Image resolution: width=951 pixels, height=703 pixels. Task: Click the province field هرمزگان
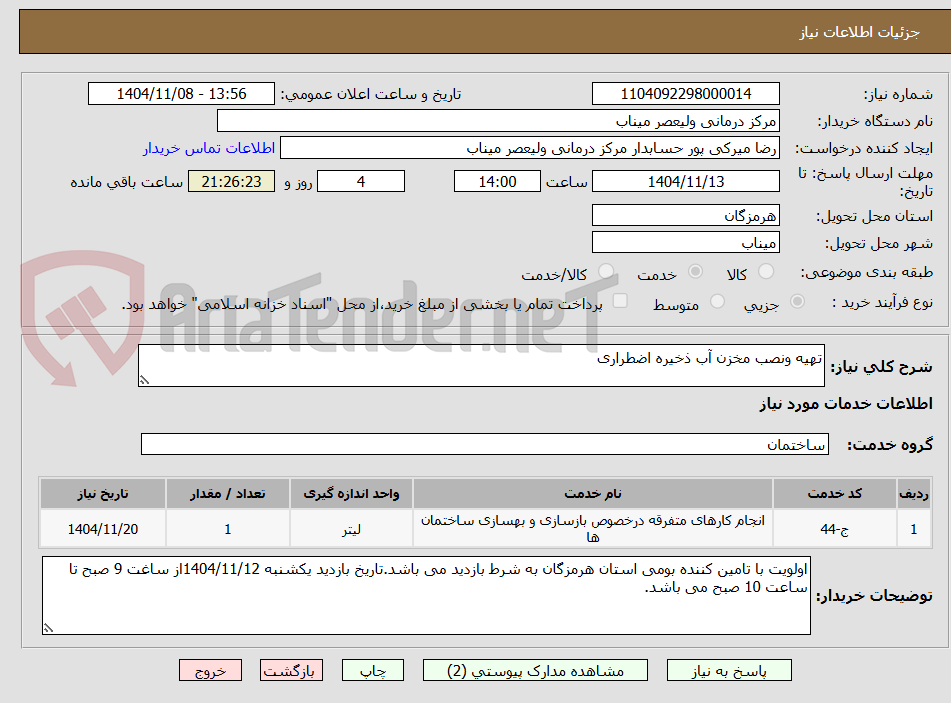pos(685,215)
